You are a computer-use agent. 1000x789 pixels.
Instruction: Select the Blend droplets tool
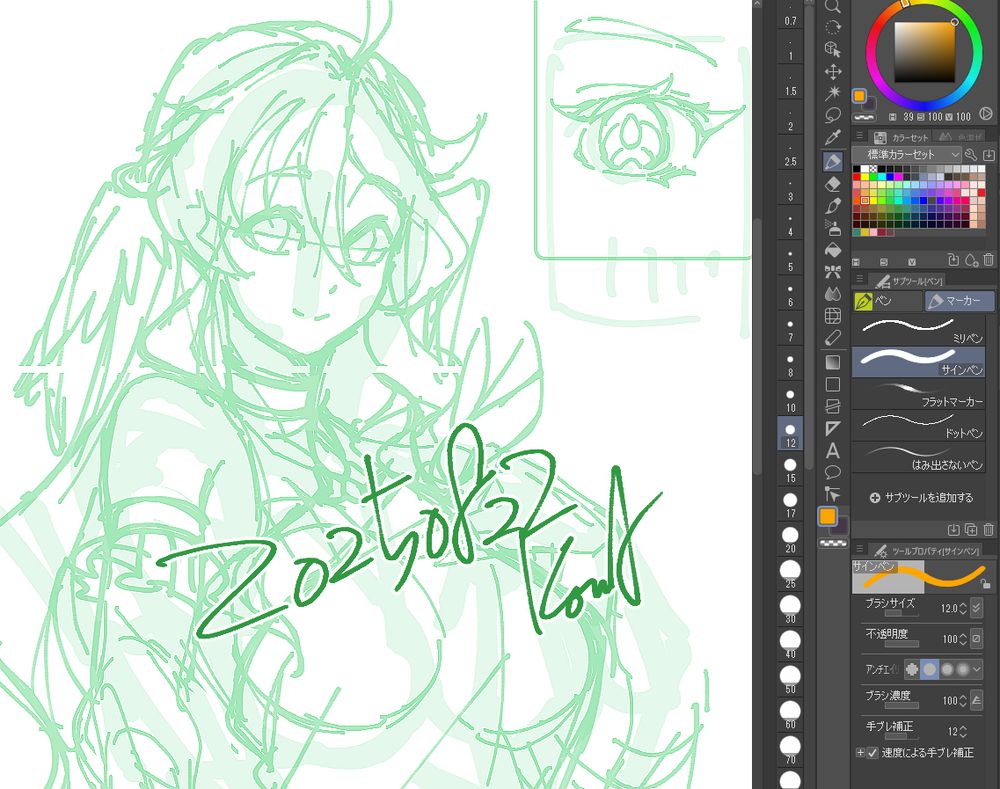832,294
